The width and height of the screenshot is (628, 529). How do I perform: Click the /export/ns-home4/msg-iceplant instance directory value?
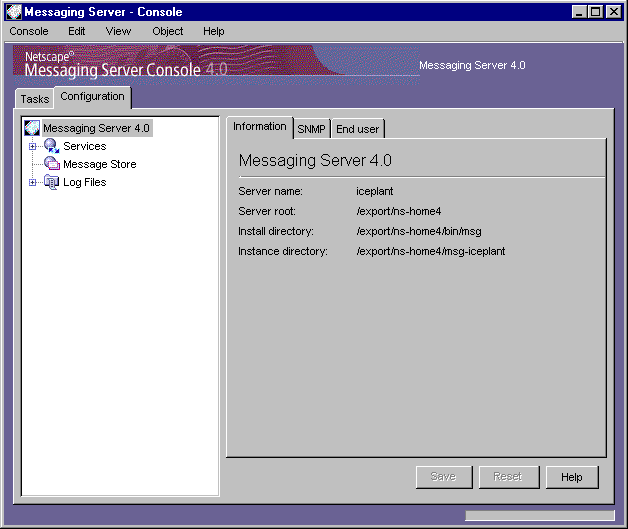431,251
